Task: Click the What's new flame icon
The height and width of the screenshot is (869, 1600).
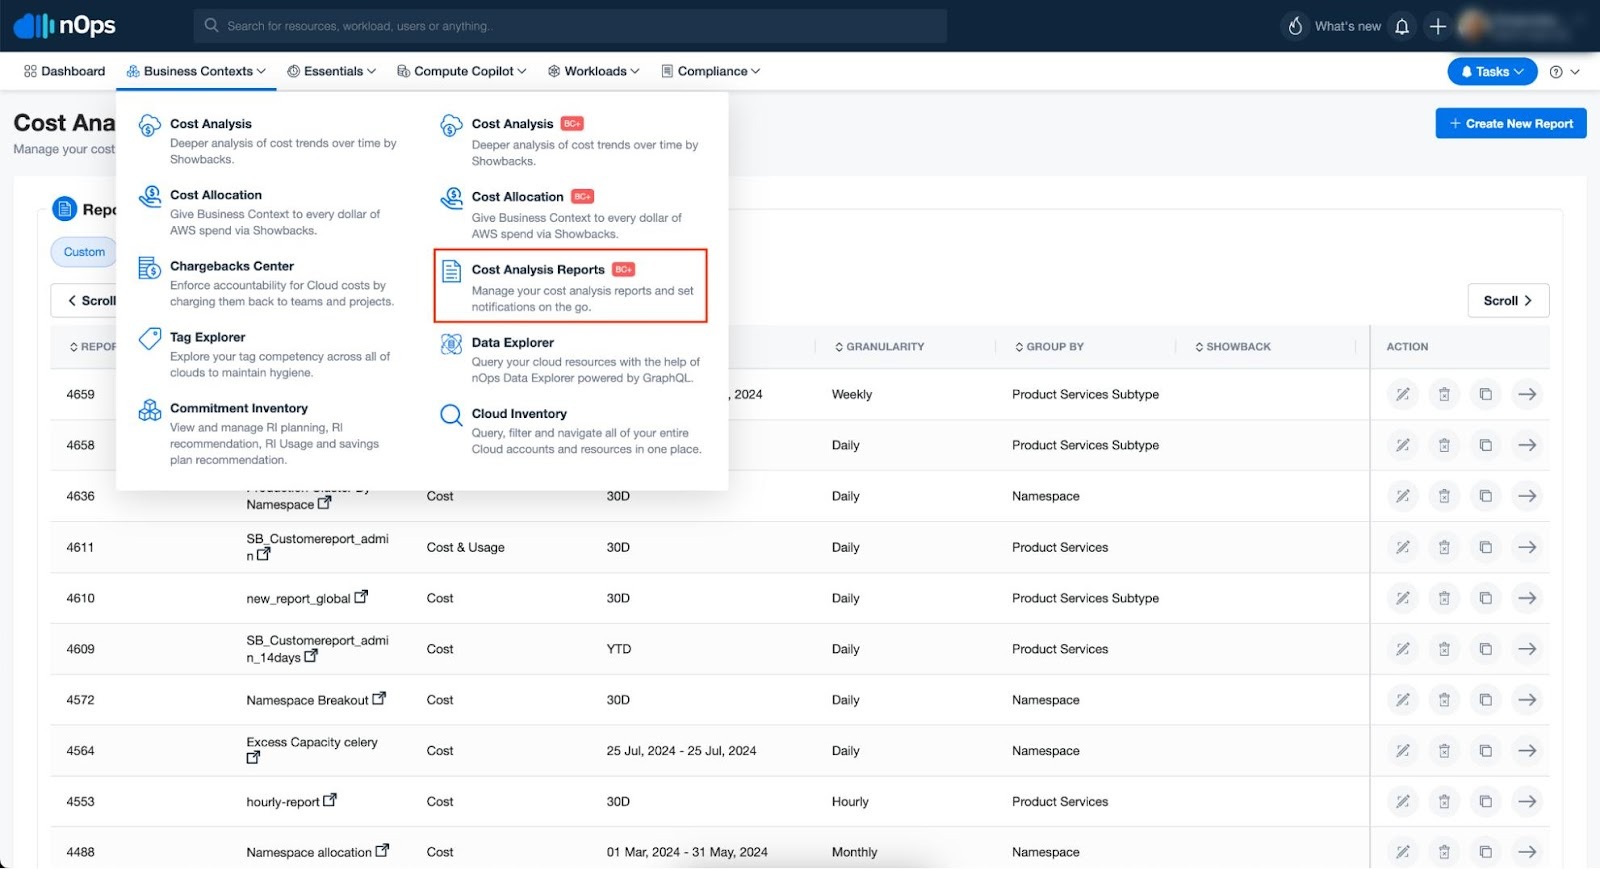Action: (x=1295, y=26)
